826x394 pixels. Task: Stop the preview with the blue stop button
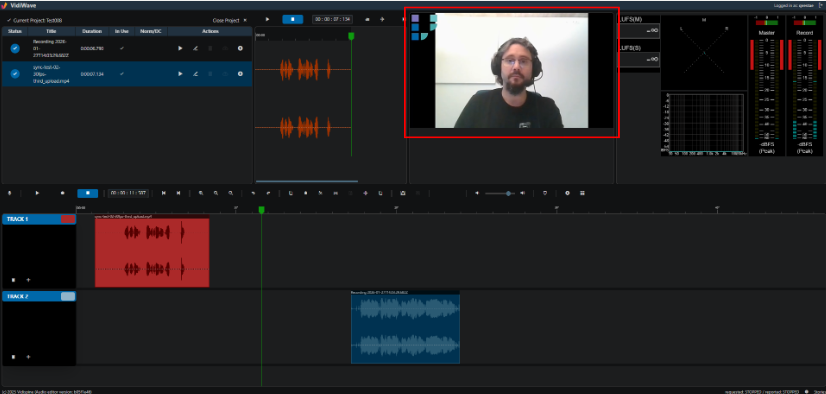coord(292,19)
